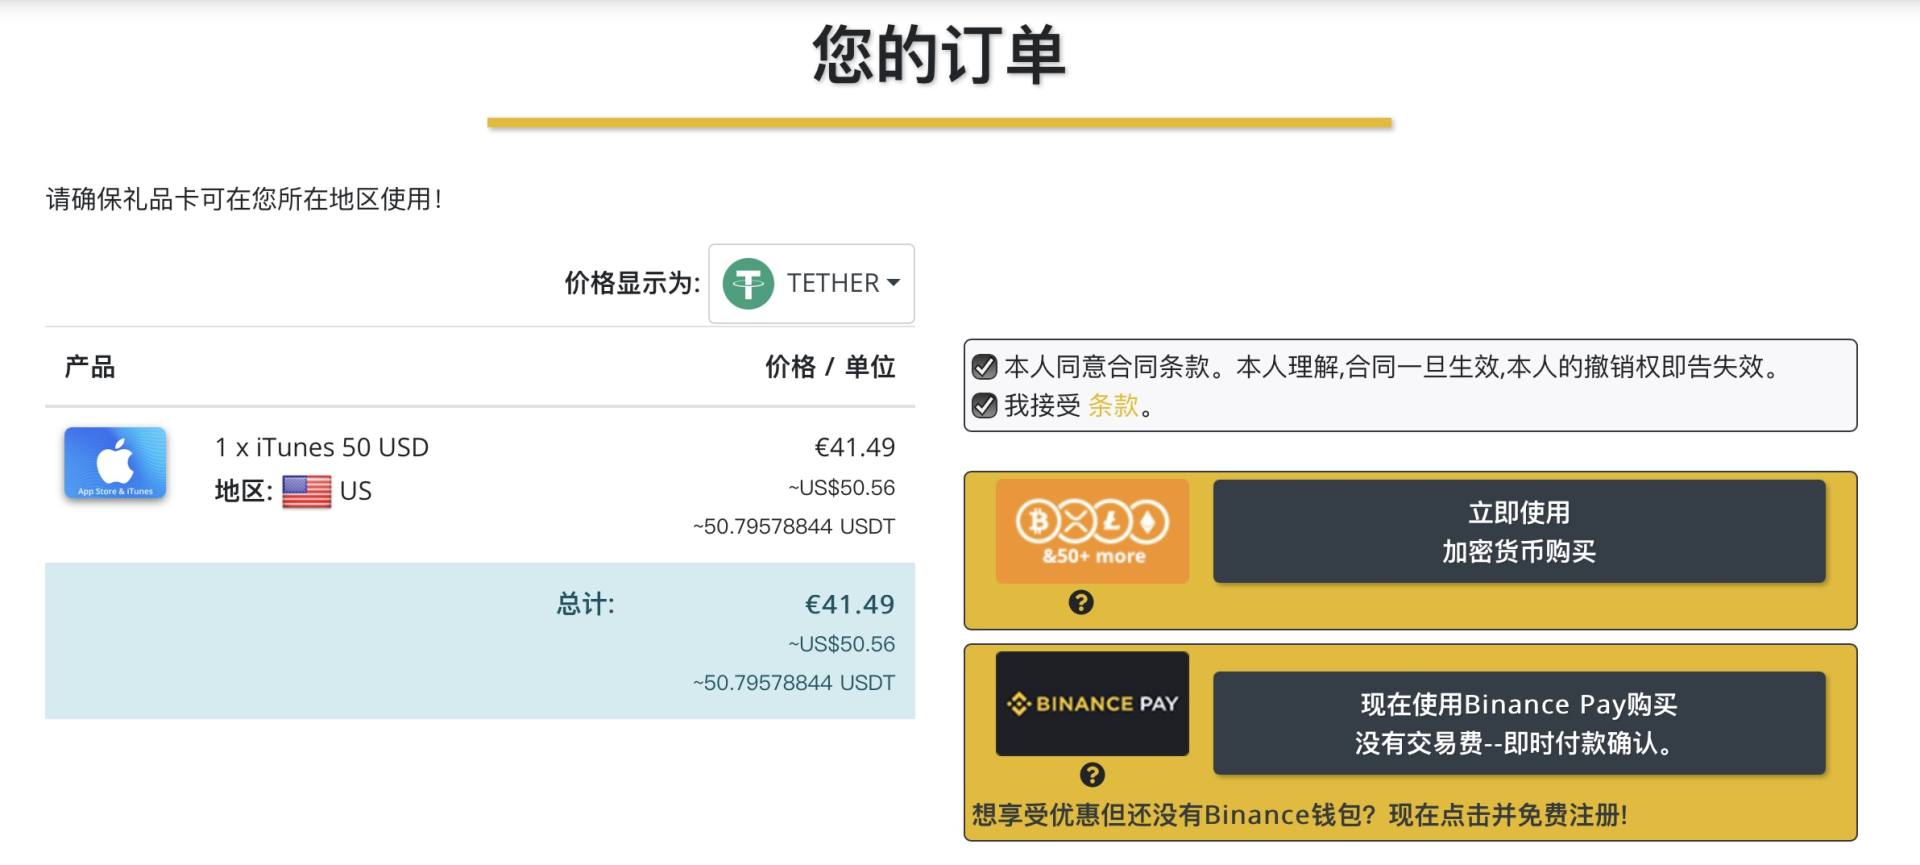Click the &50+ more crypto label
The width and height of the screenshot is (1920, 865).
tap(1092, 557)
